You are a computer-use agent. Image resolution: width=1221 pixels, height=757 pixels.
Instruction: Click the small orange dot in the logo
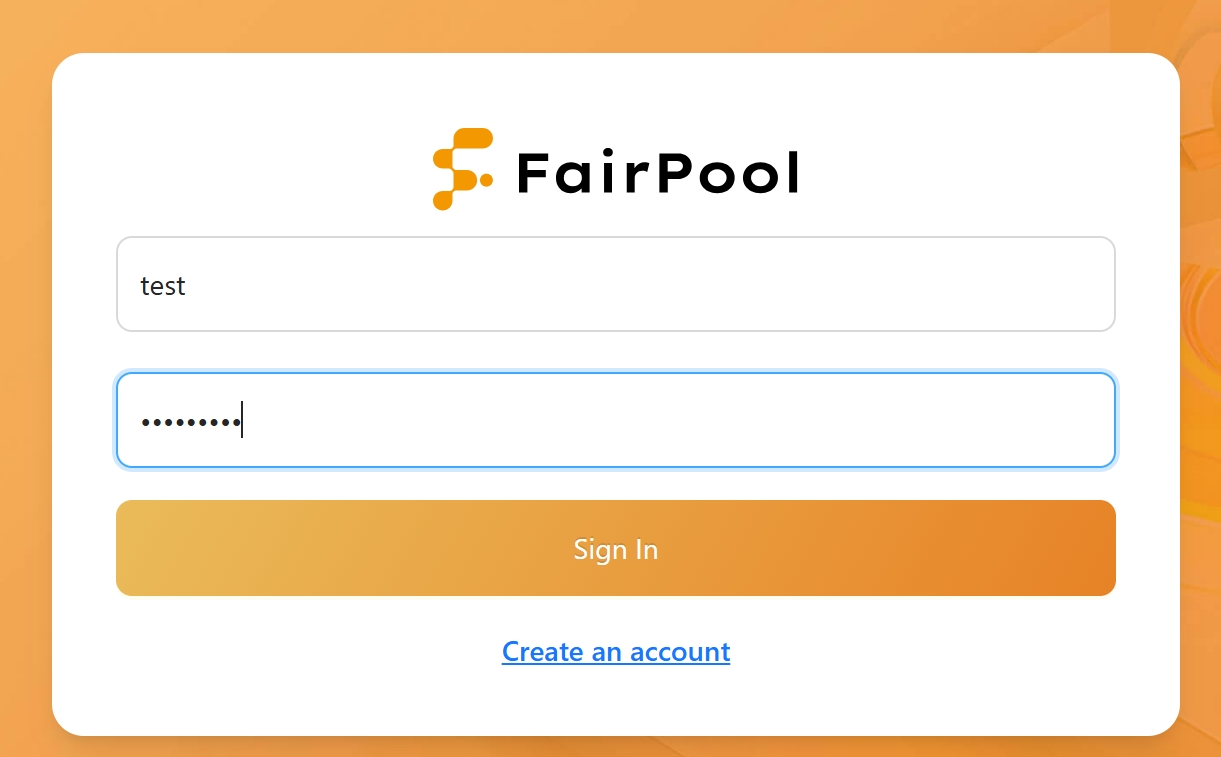click(486, 180)
